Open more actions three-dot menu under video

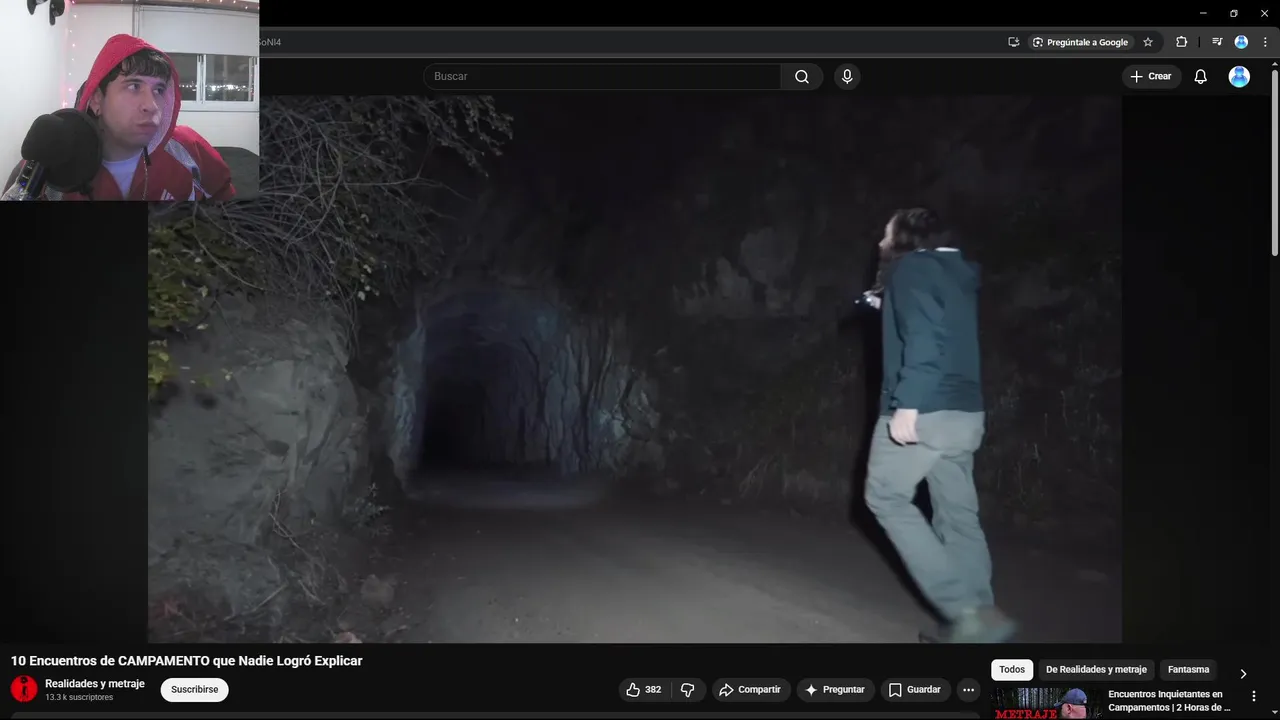point(968,690)
